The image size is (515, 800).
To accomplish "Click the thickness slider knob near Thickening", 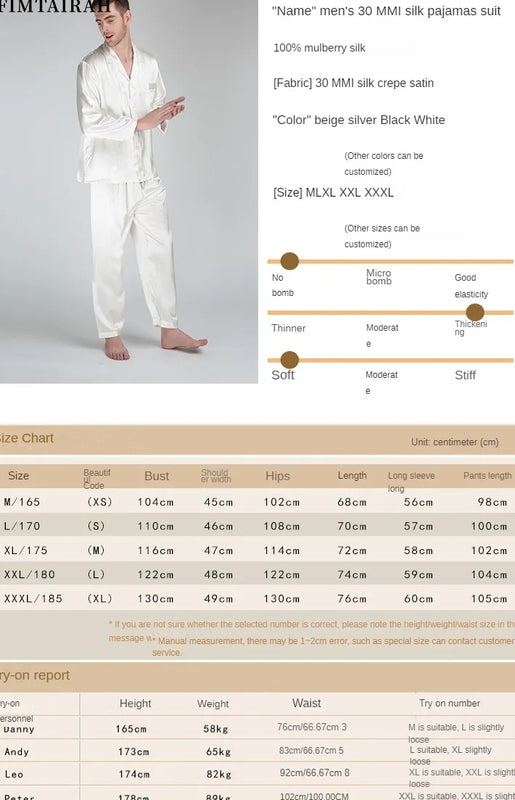I will point(475,312).
